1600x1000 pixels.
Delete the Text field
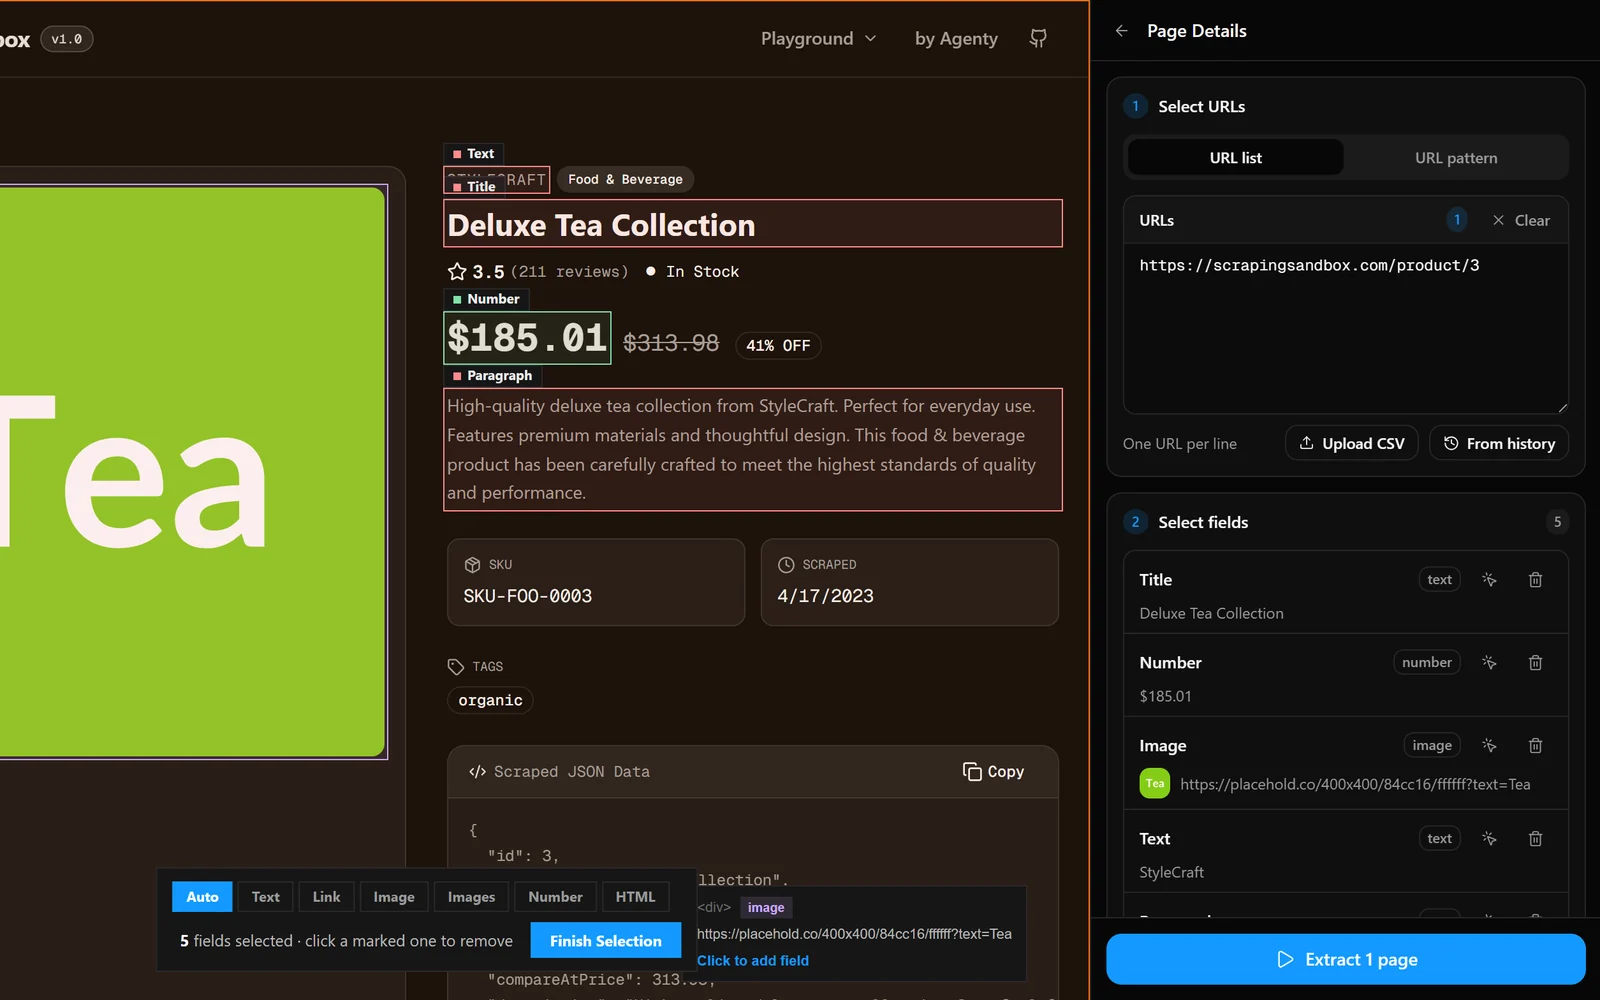pos(1535,839)
